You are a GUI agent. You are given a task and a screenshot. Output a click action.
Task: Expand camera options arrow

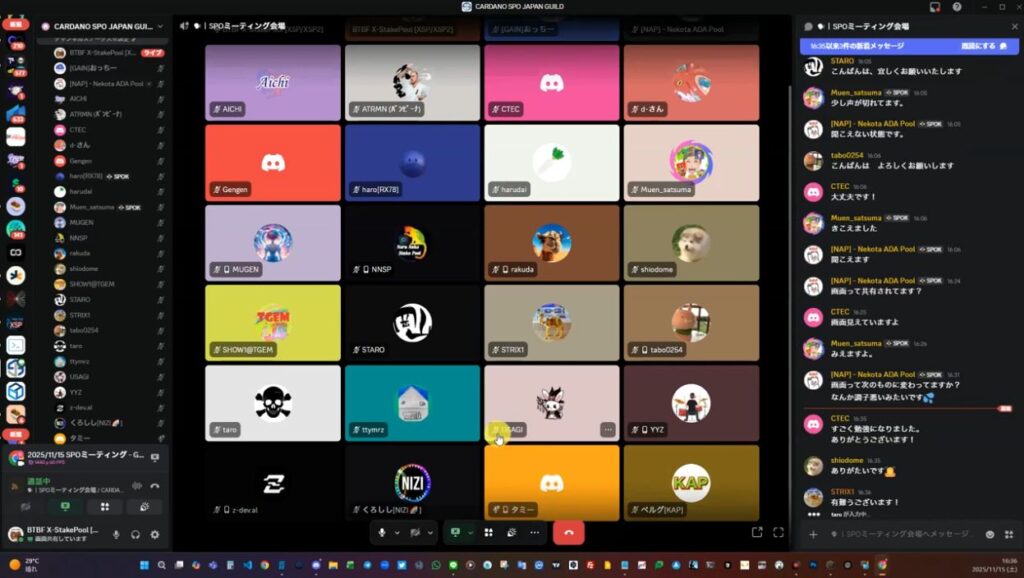click(x=430, y=533)
